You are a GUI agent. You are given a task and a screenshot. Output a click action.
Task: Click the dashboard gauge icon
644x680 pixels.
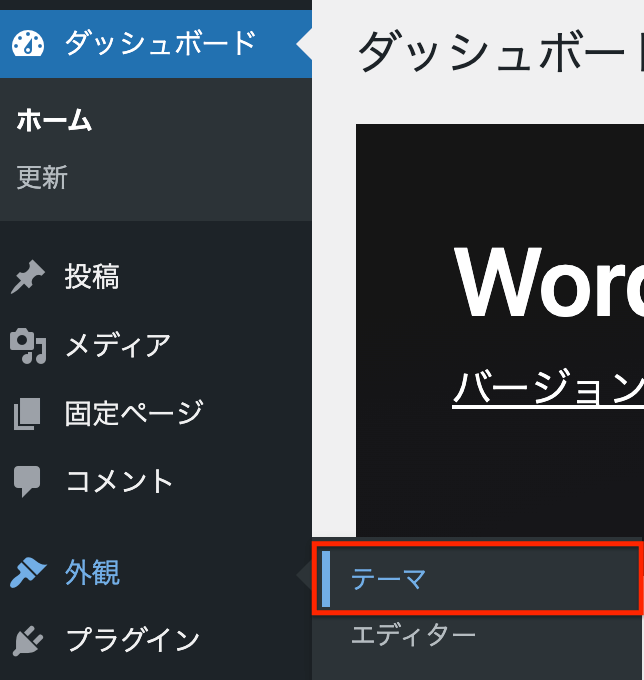pos(28,44)
